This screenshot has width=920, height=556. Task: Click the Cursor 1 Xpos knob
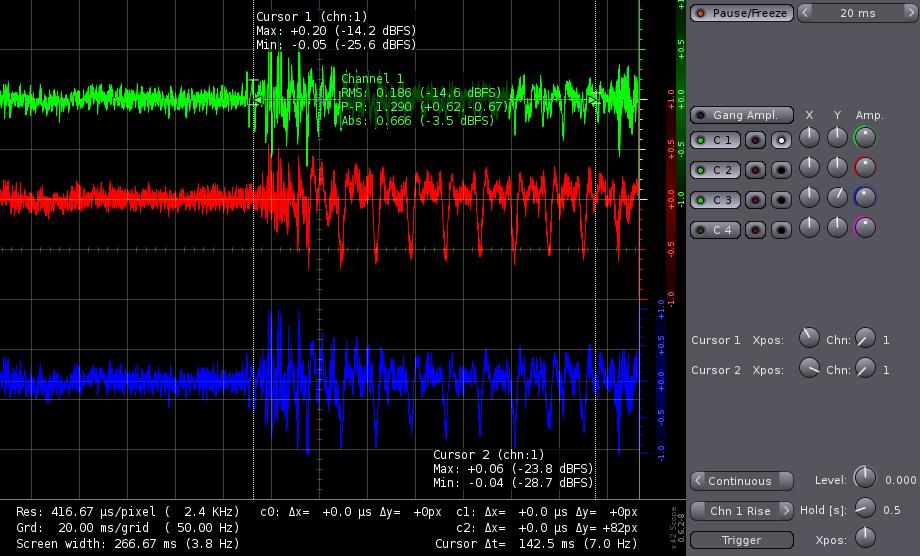point(809,338)
